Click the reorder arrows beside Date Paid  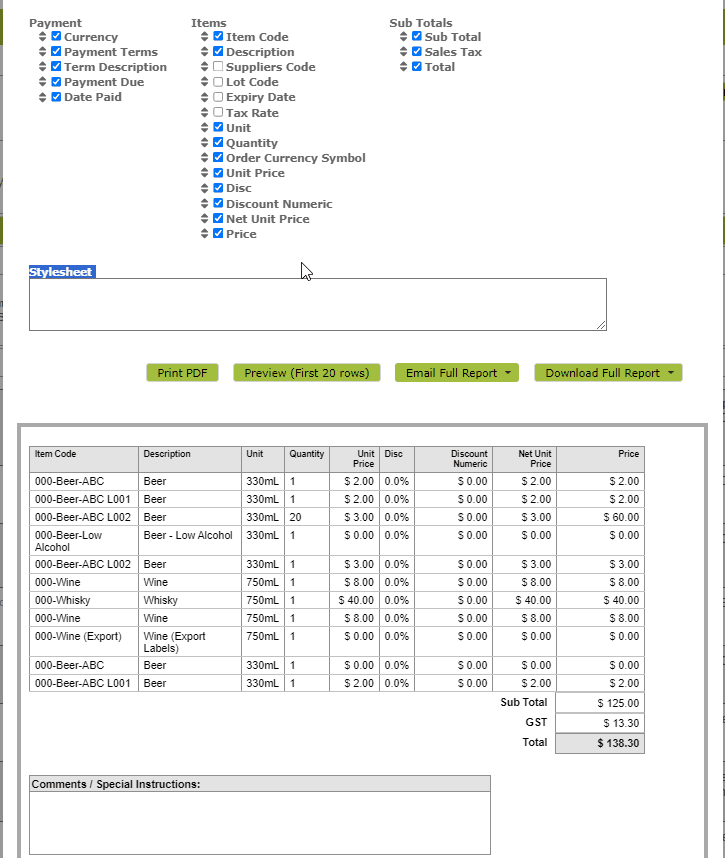(x=43, y=97)
